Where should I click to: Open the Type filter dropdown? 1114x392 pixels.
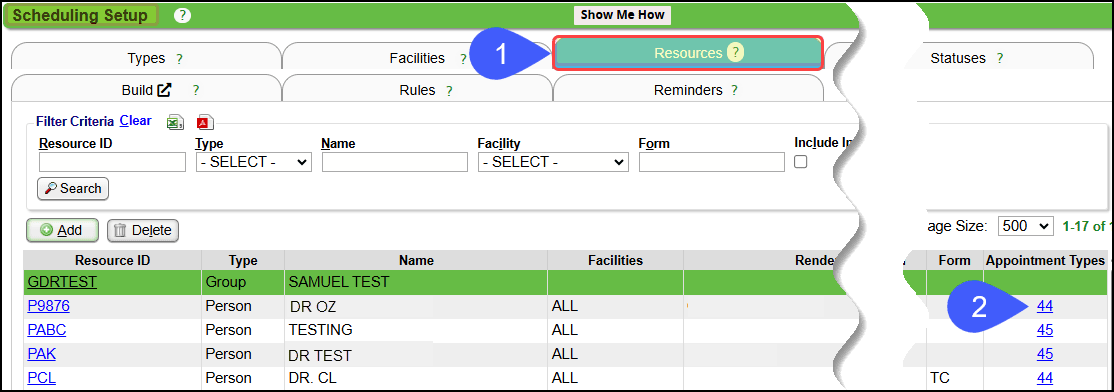pyautogui.click(x=254, y=162)
